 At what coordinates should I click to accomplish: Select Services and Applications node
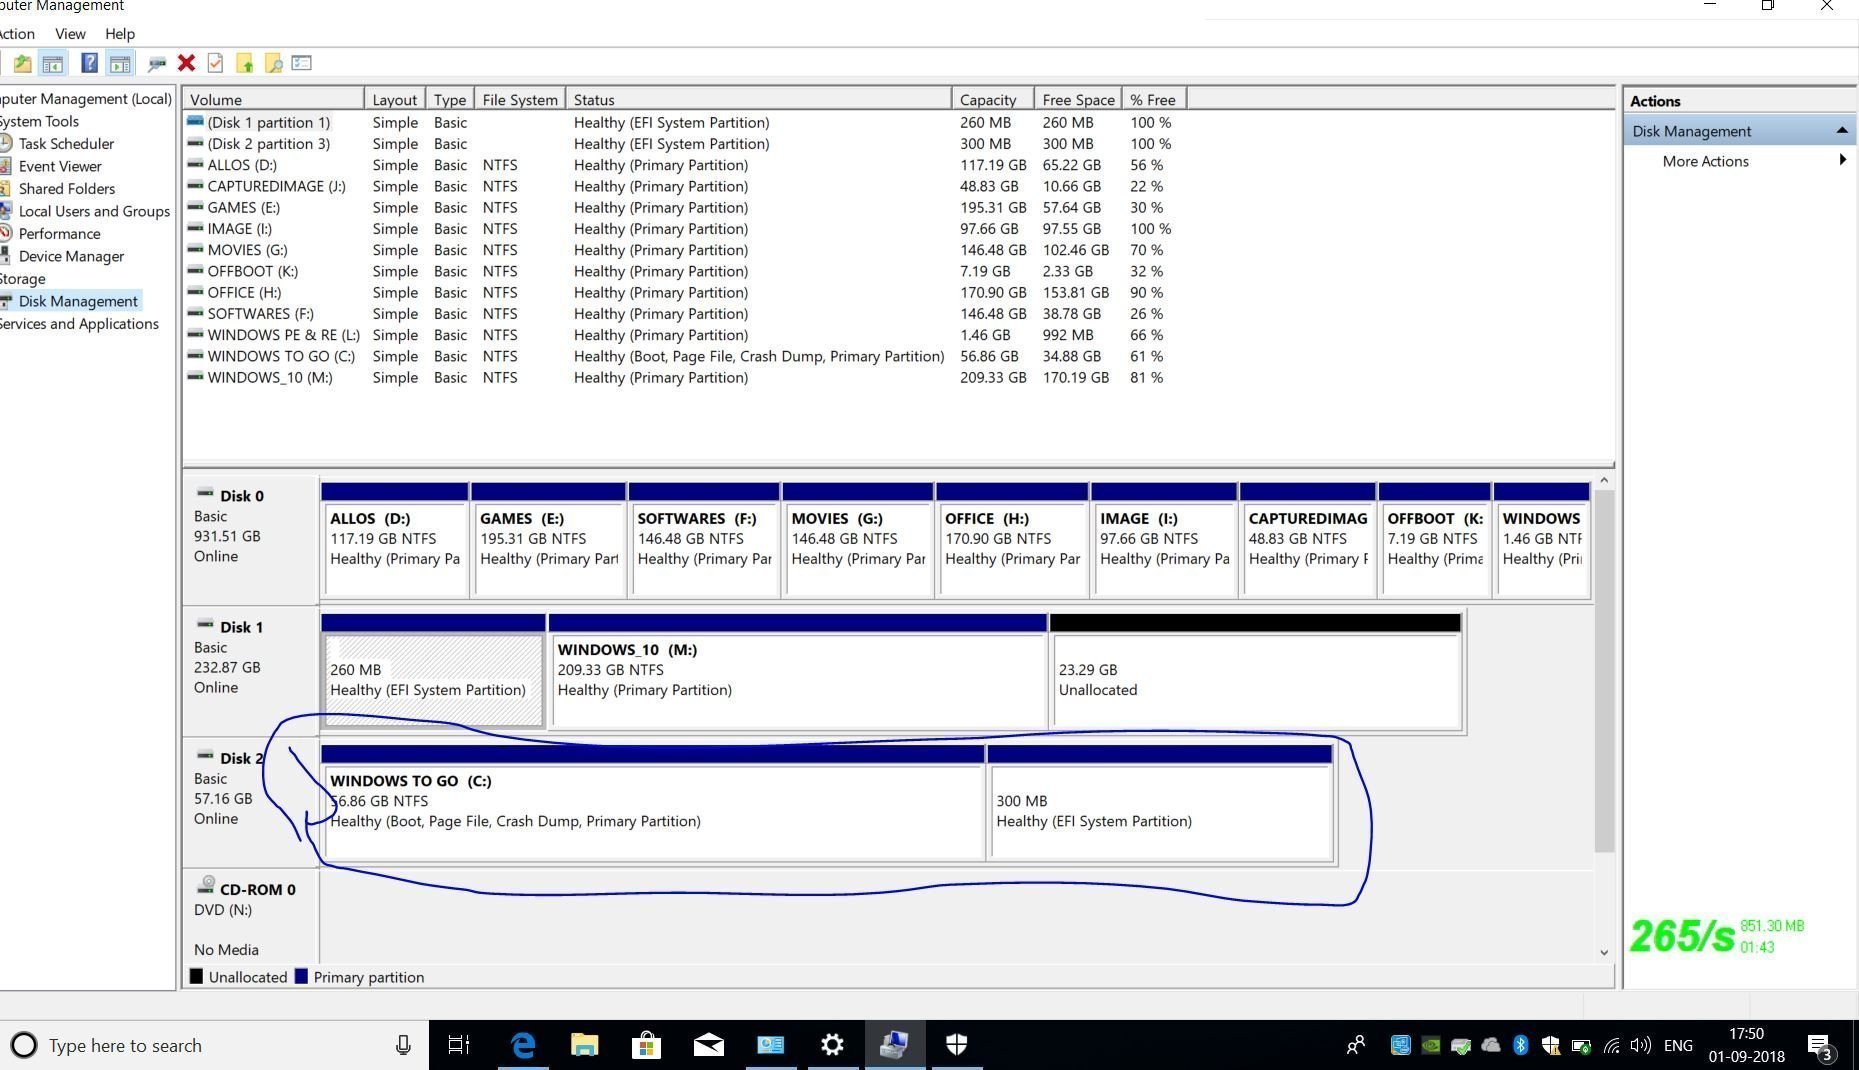(79, 323)
